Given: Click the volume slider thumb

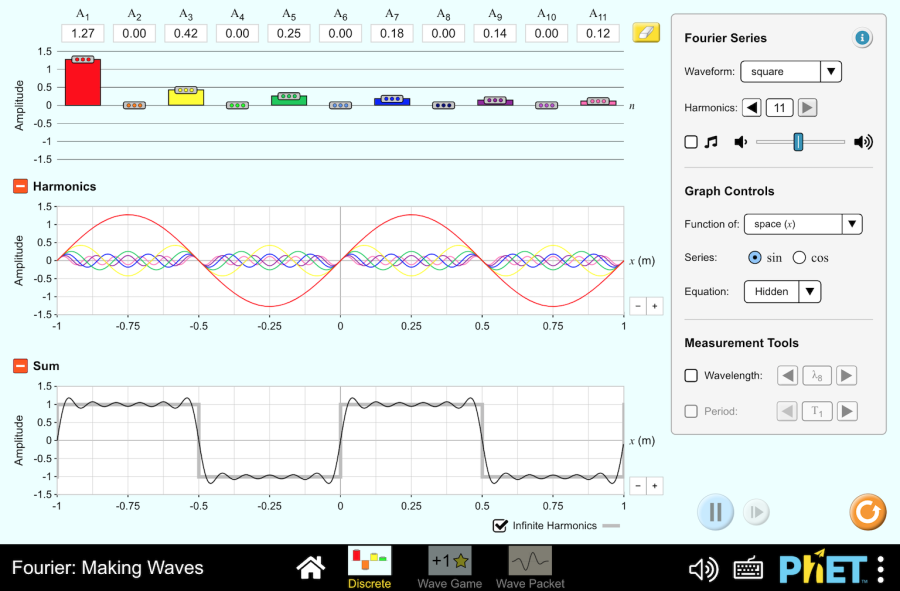Looking at the screenshot, I should click(x=798, y=142).
